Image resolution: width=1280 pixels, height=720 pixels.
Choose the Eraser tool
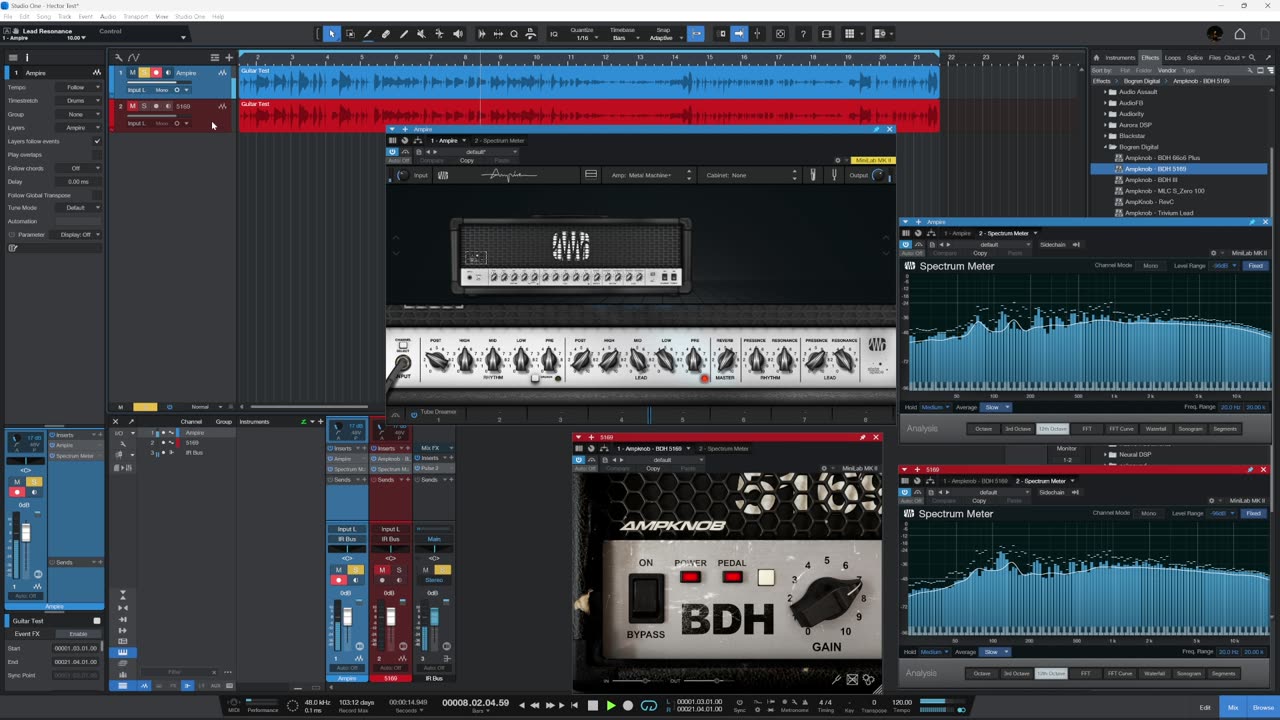click(386, 34)
